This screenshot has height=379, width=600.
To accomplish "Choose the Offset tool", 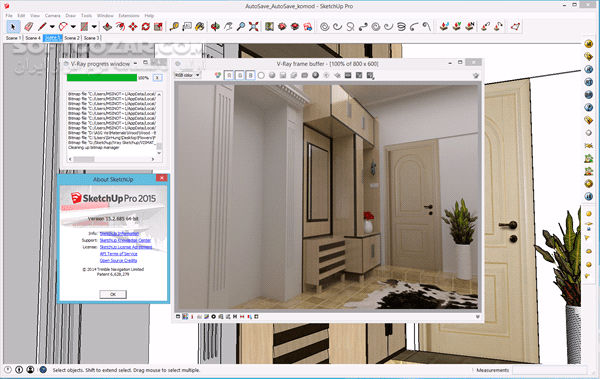I will [120, 27].
